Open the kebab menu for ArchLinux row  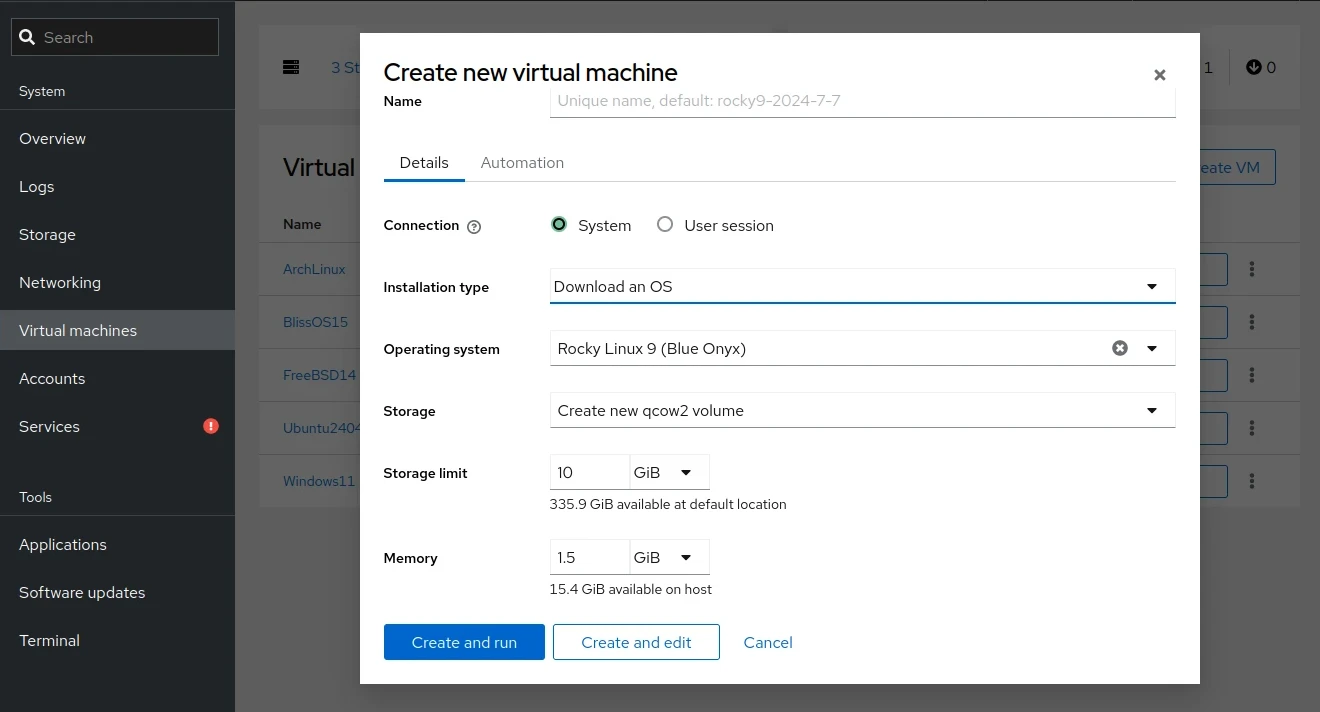pyautogui.click(x=1252, y=269)
